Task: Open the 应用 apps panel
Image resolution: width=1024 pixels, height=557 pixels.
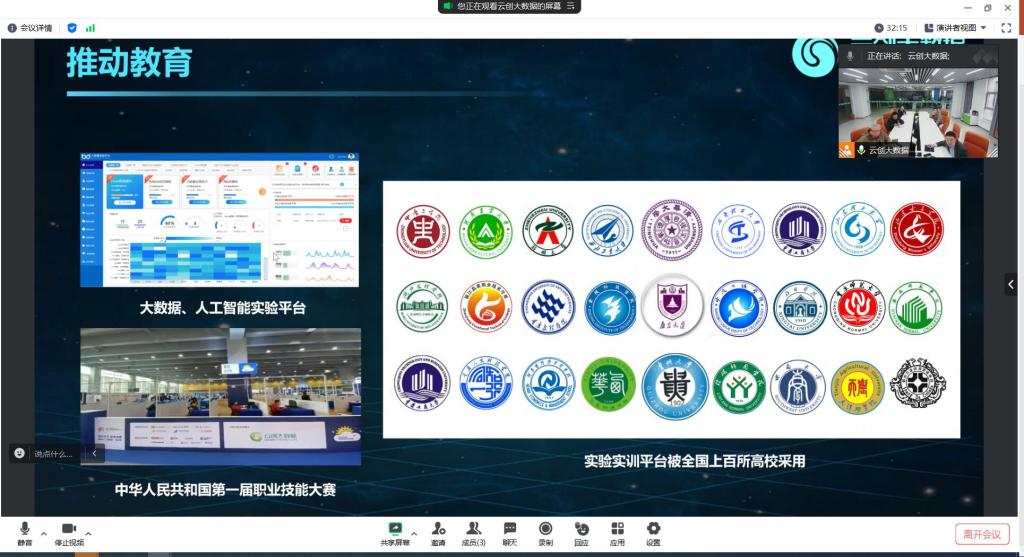Action: tap(617, 533)
